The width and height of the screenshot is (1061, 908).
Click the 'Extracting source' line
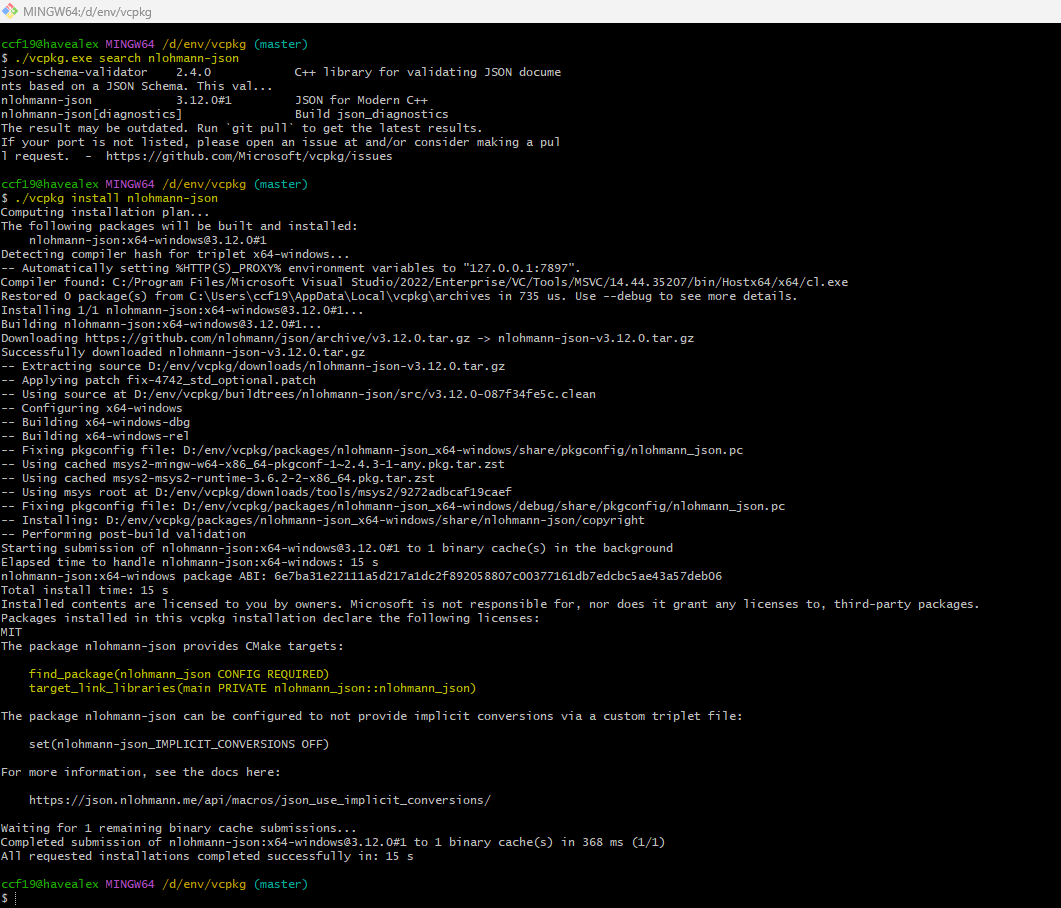pyautogui.click(x=253, y=366)
